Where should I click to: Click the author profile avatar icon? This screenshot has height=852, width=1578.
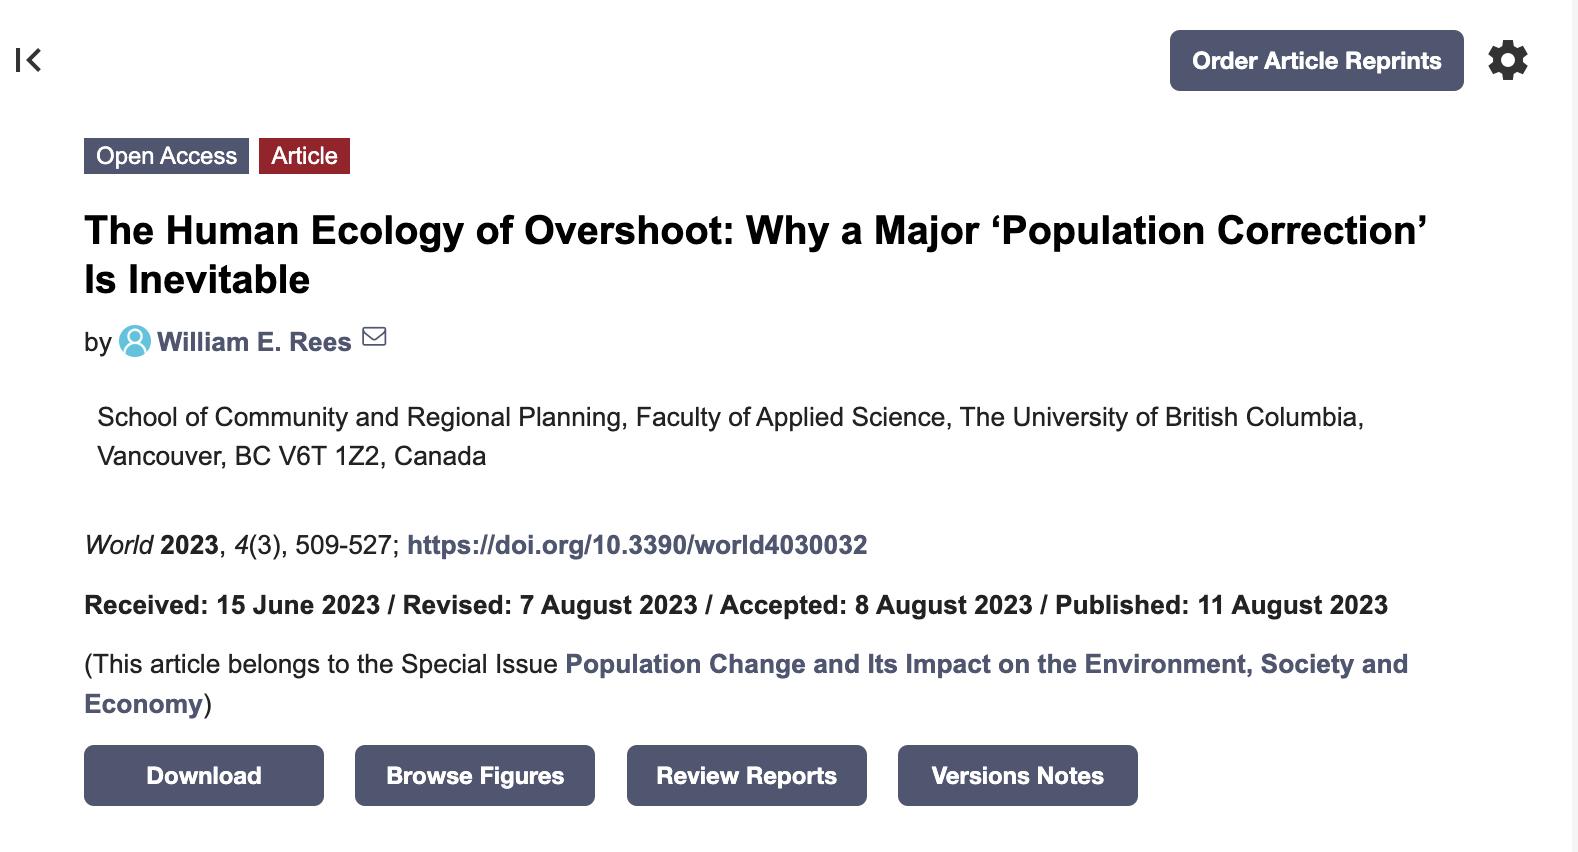135,341
